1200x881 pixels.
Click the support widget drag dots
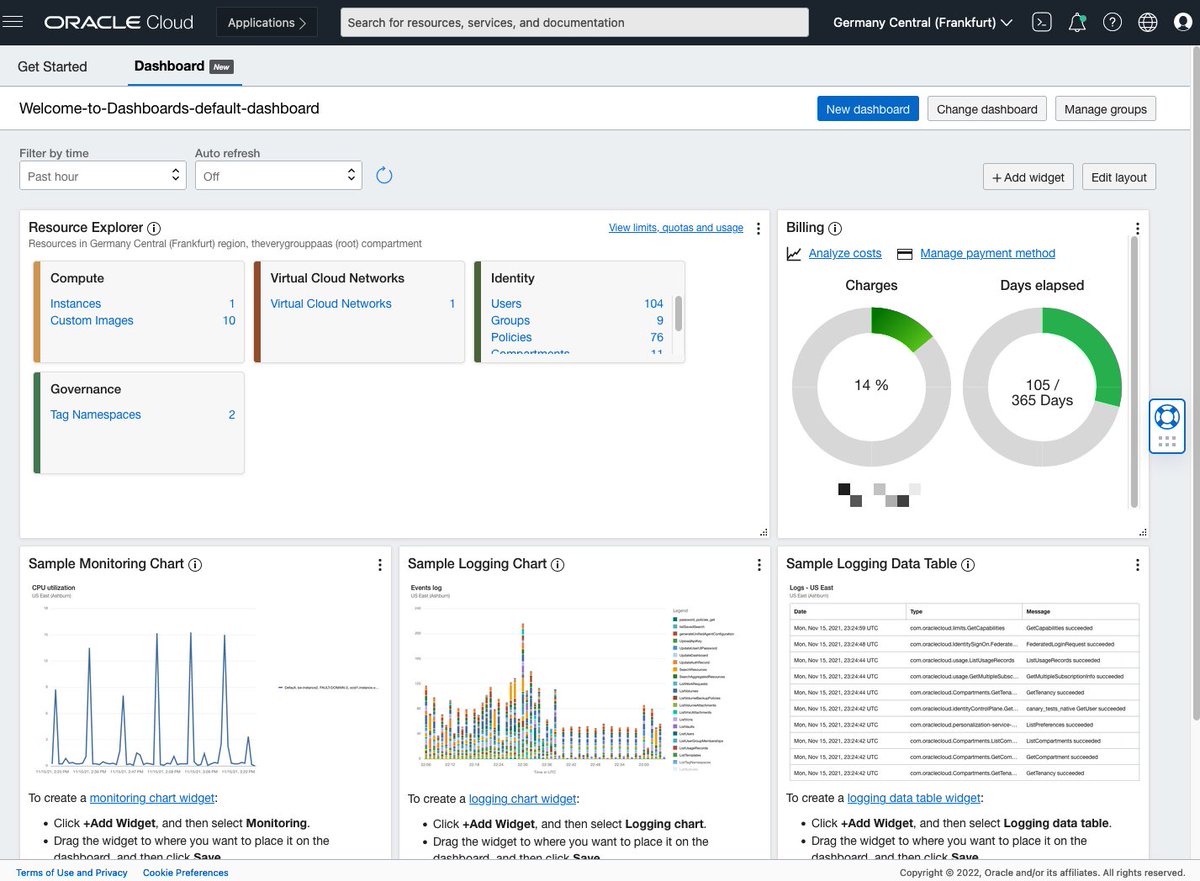[x=1167, y=441]
